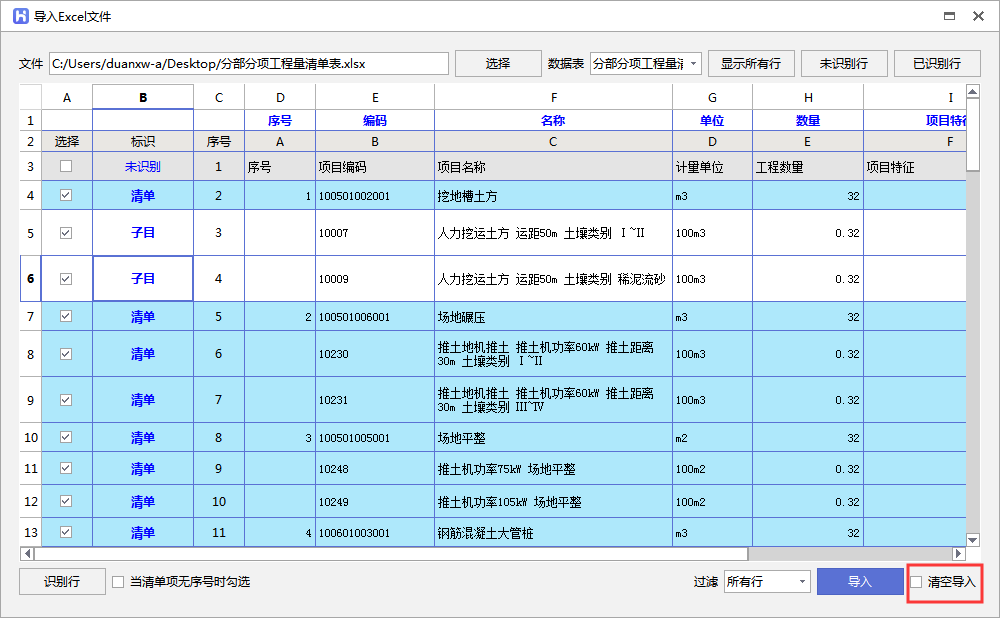Expand the 过滤 filter dropdown
This screenshot has height=618, width=1000.
click(766, 581)
